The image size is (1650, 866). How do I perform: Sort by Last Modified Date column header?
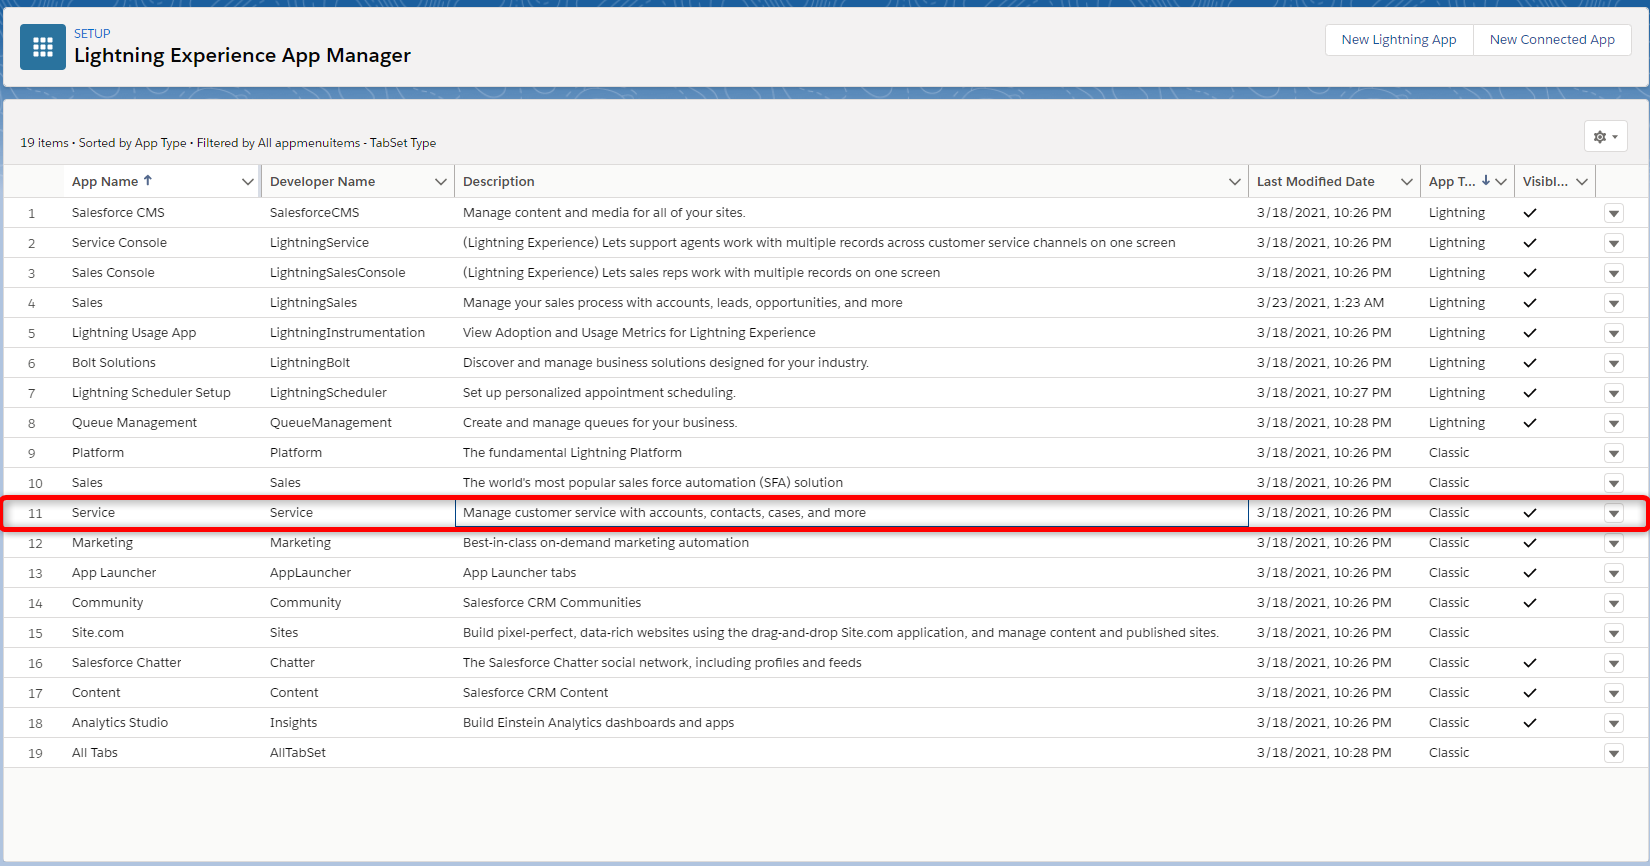click(x=1316, y=182)
